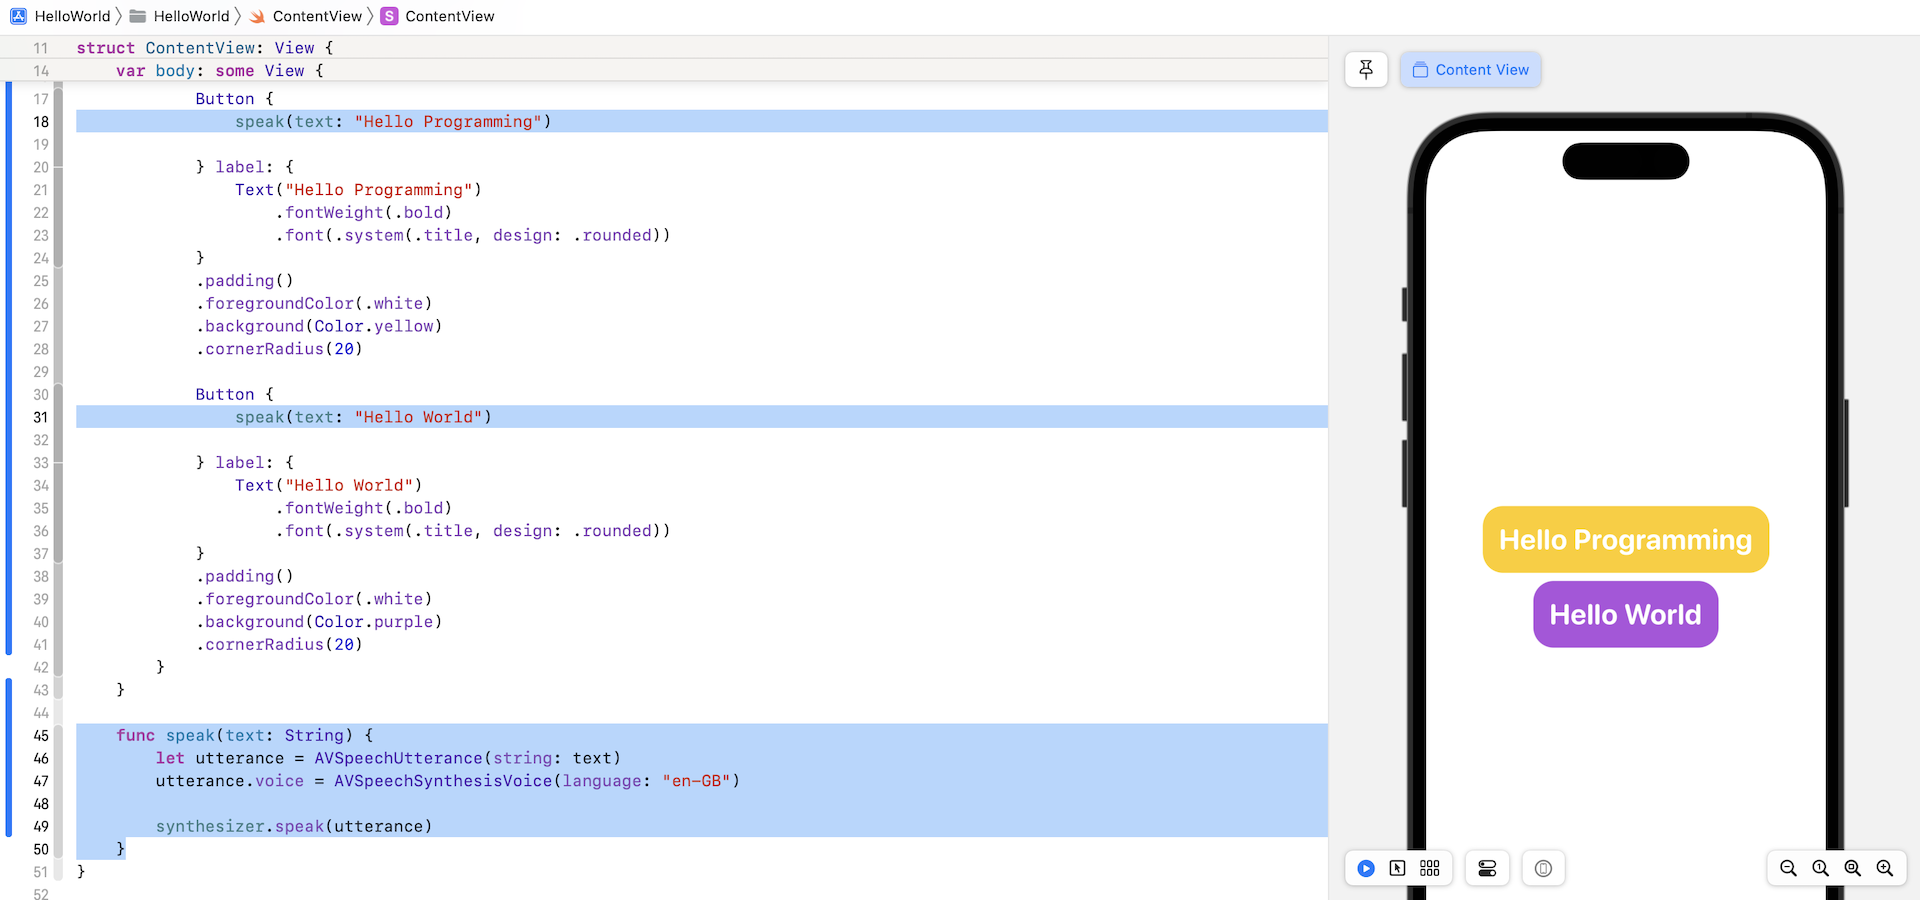Click the Zoom to Fit magnifier icon
The image size is (1920, 900).
1852,868
